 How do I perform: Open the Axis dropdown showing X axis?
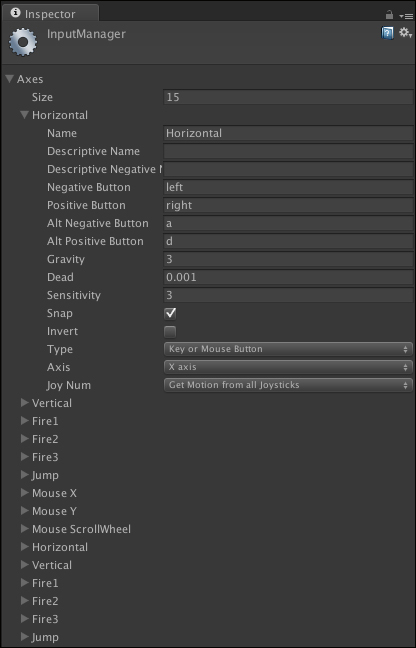(288, 367)
